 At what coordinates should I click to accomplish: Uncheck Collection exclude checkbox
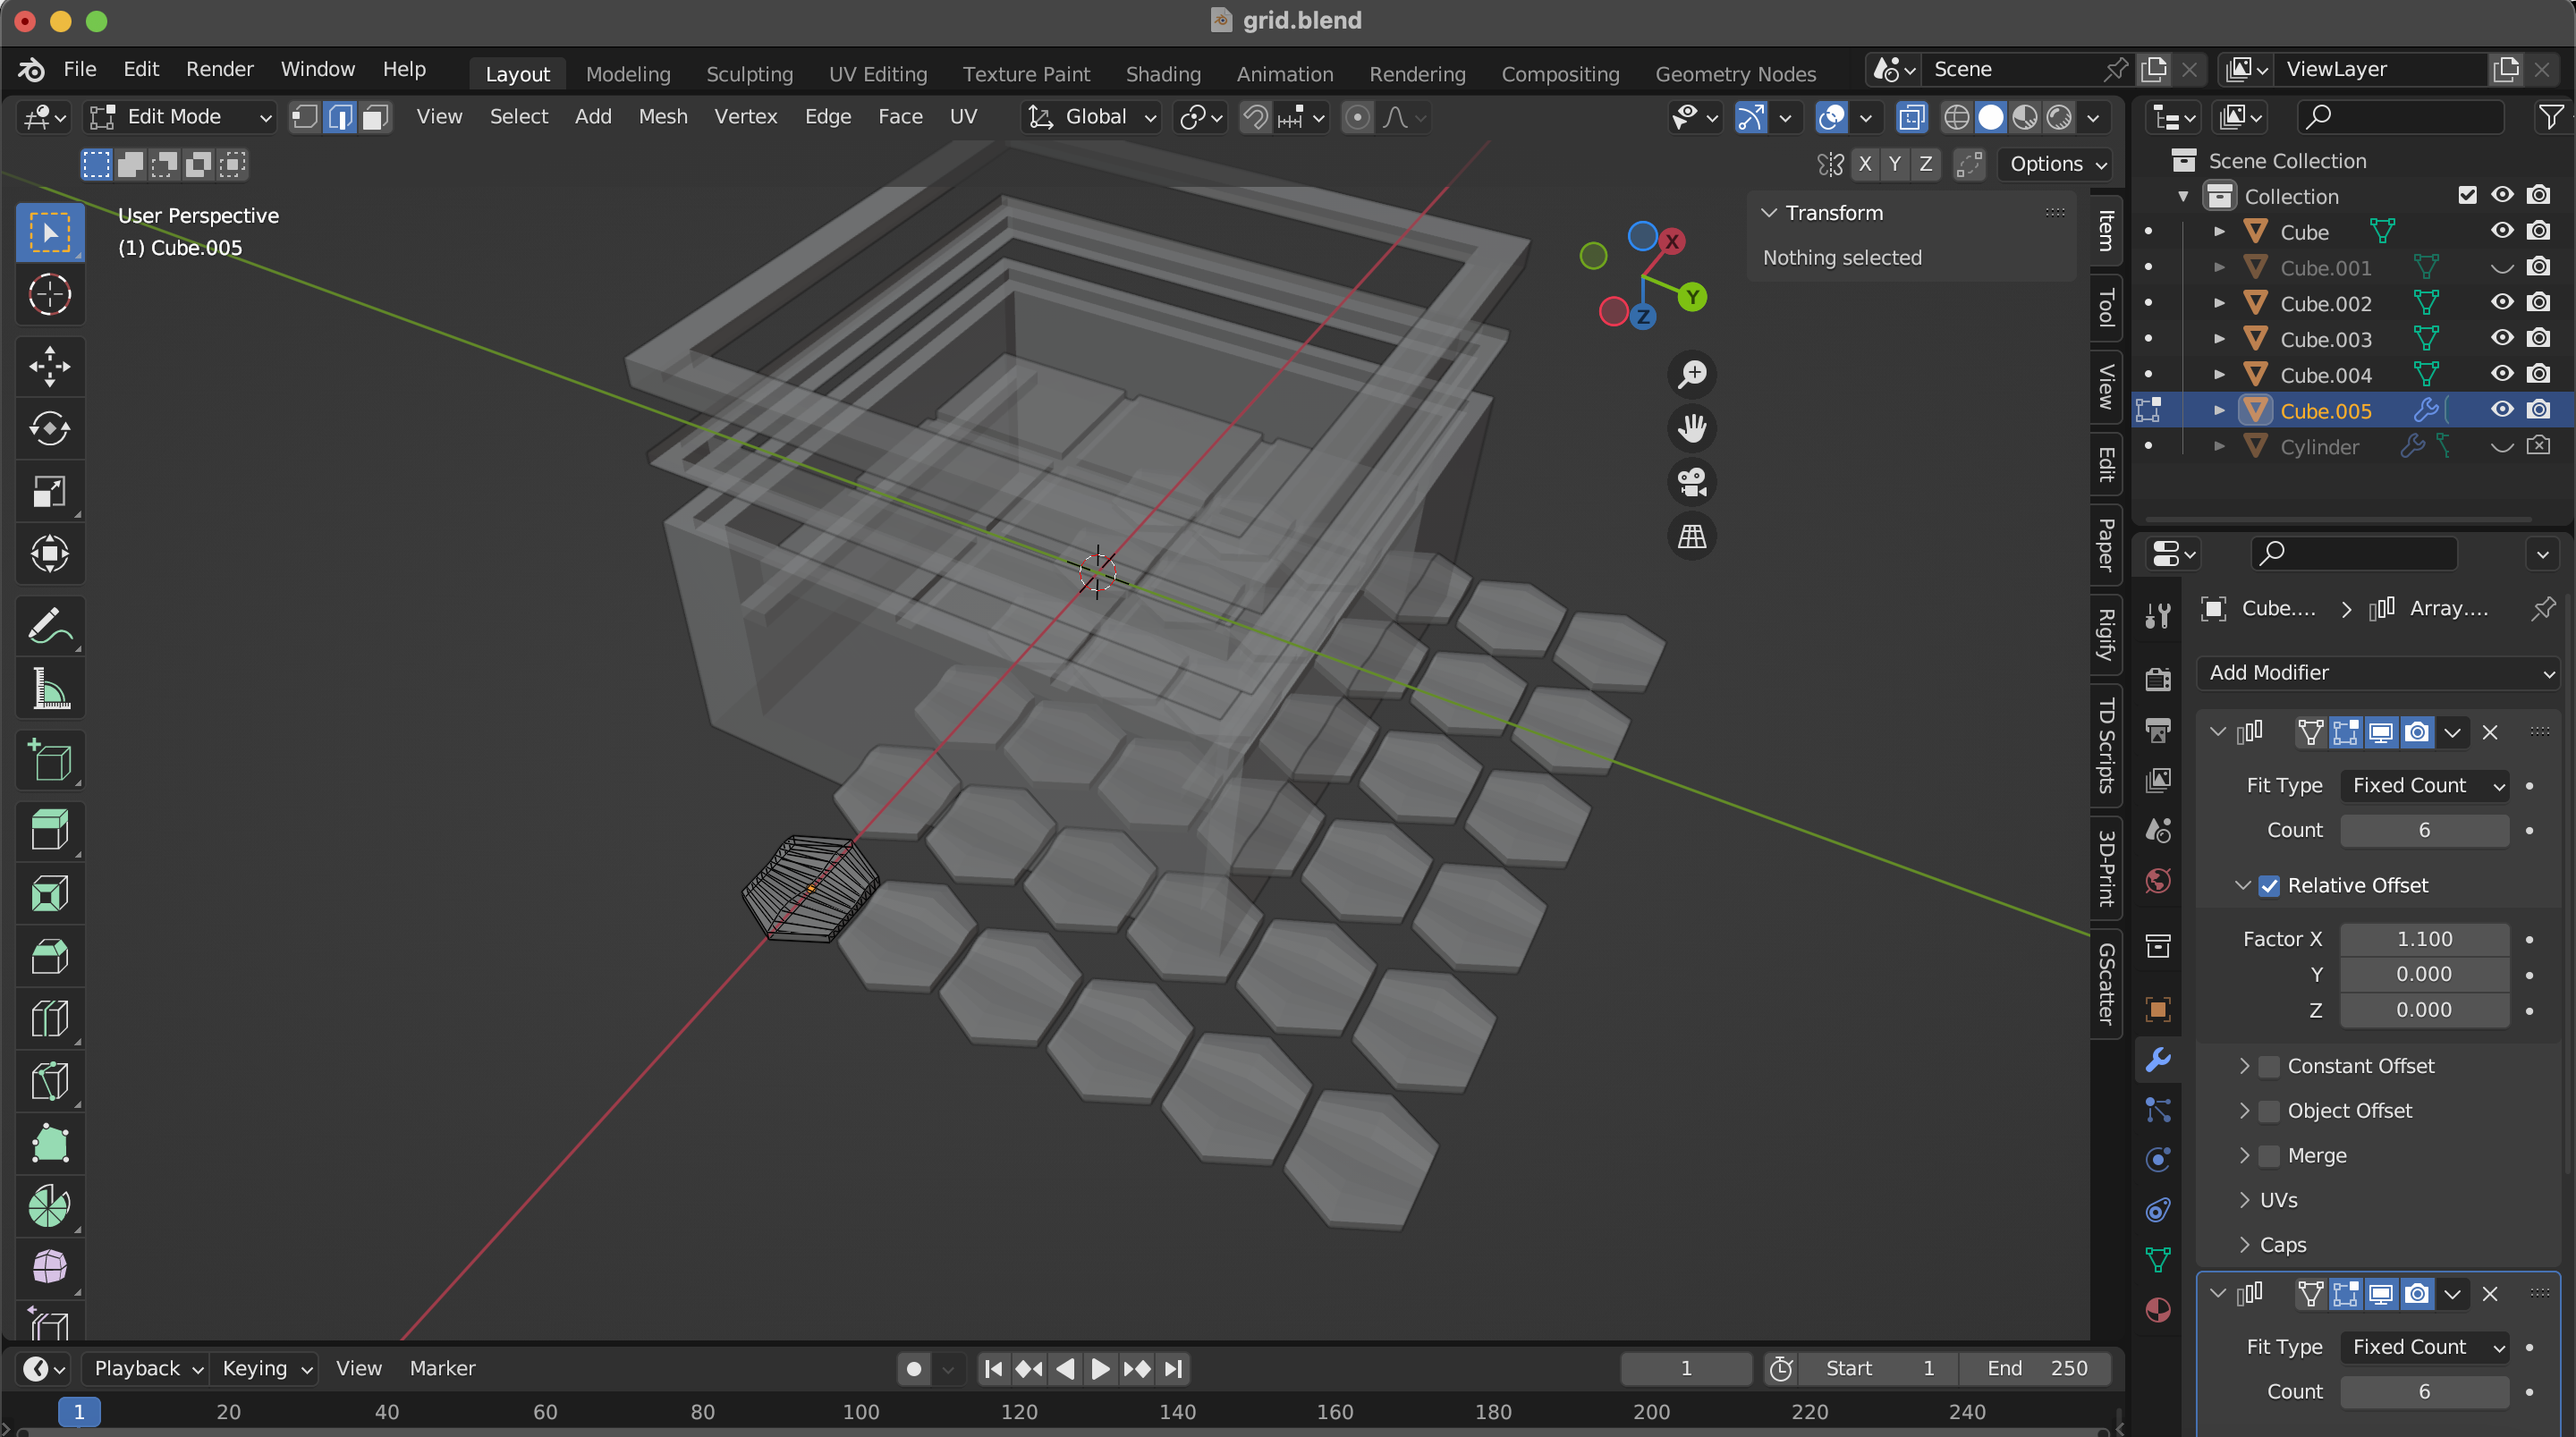[x=2467, y=195]
